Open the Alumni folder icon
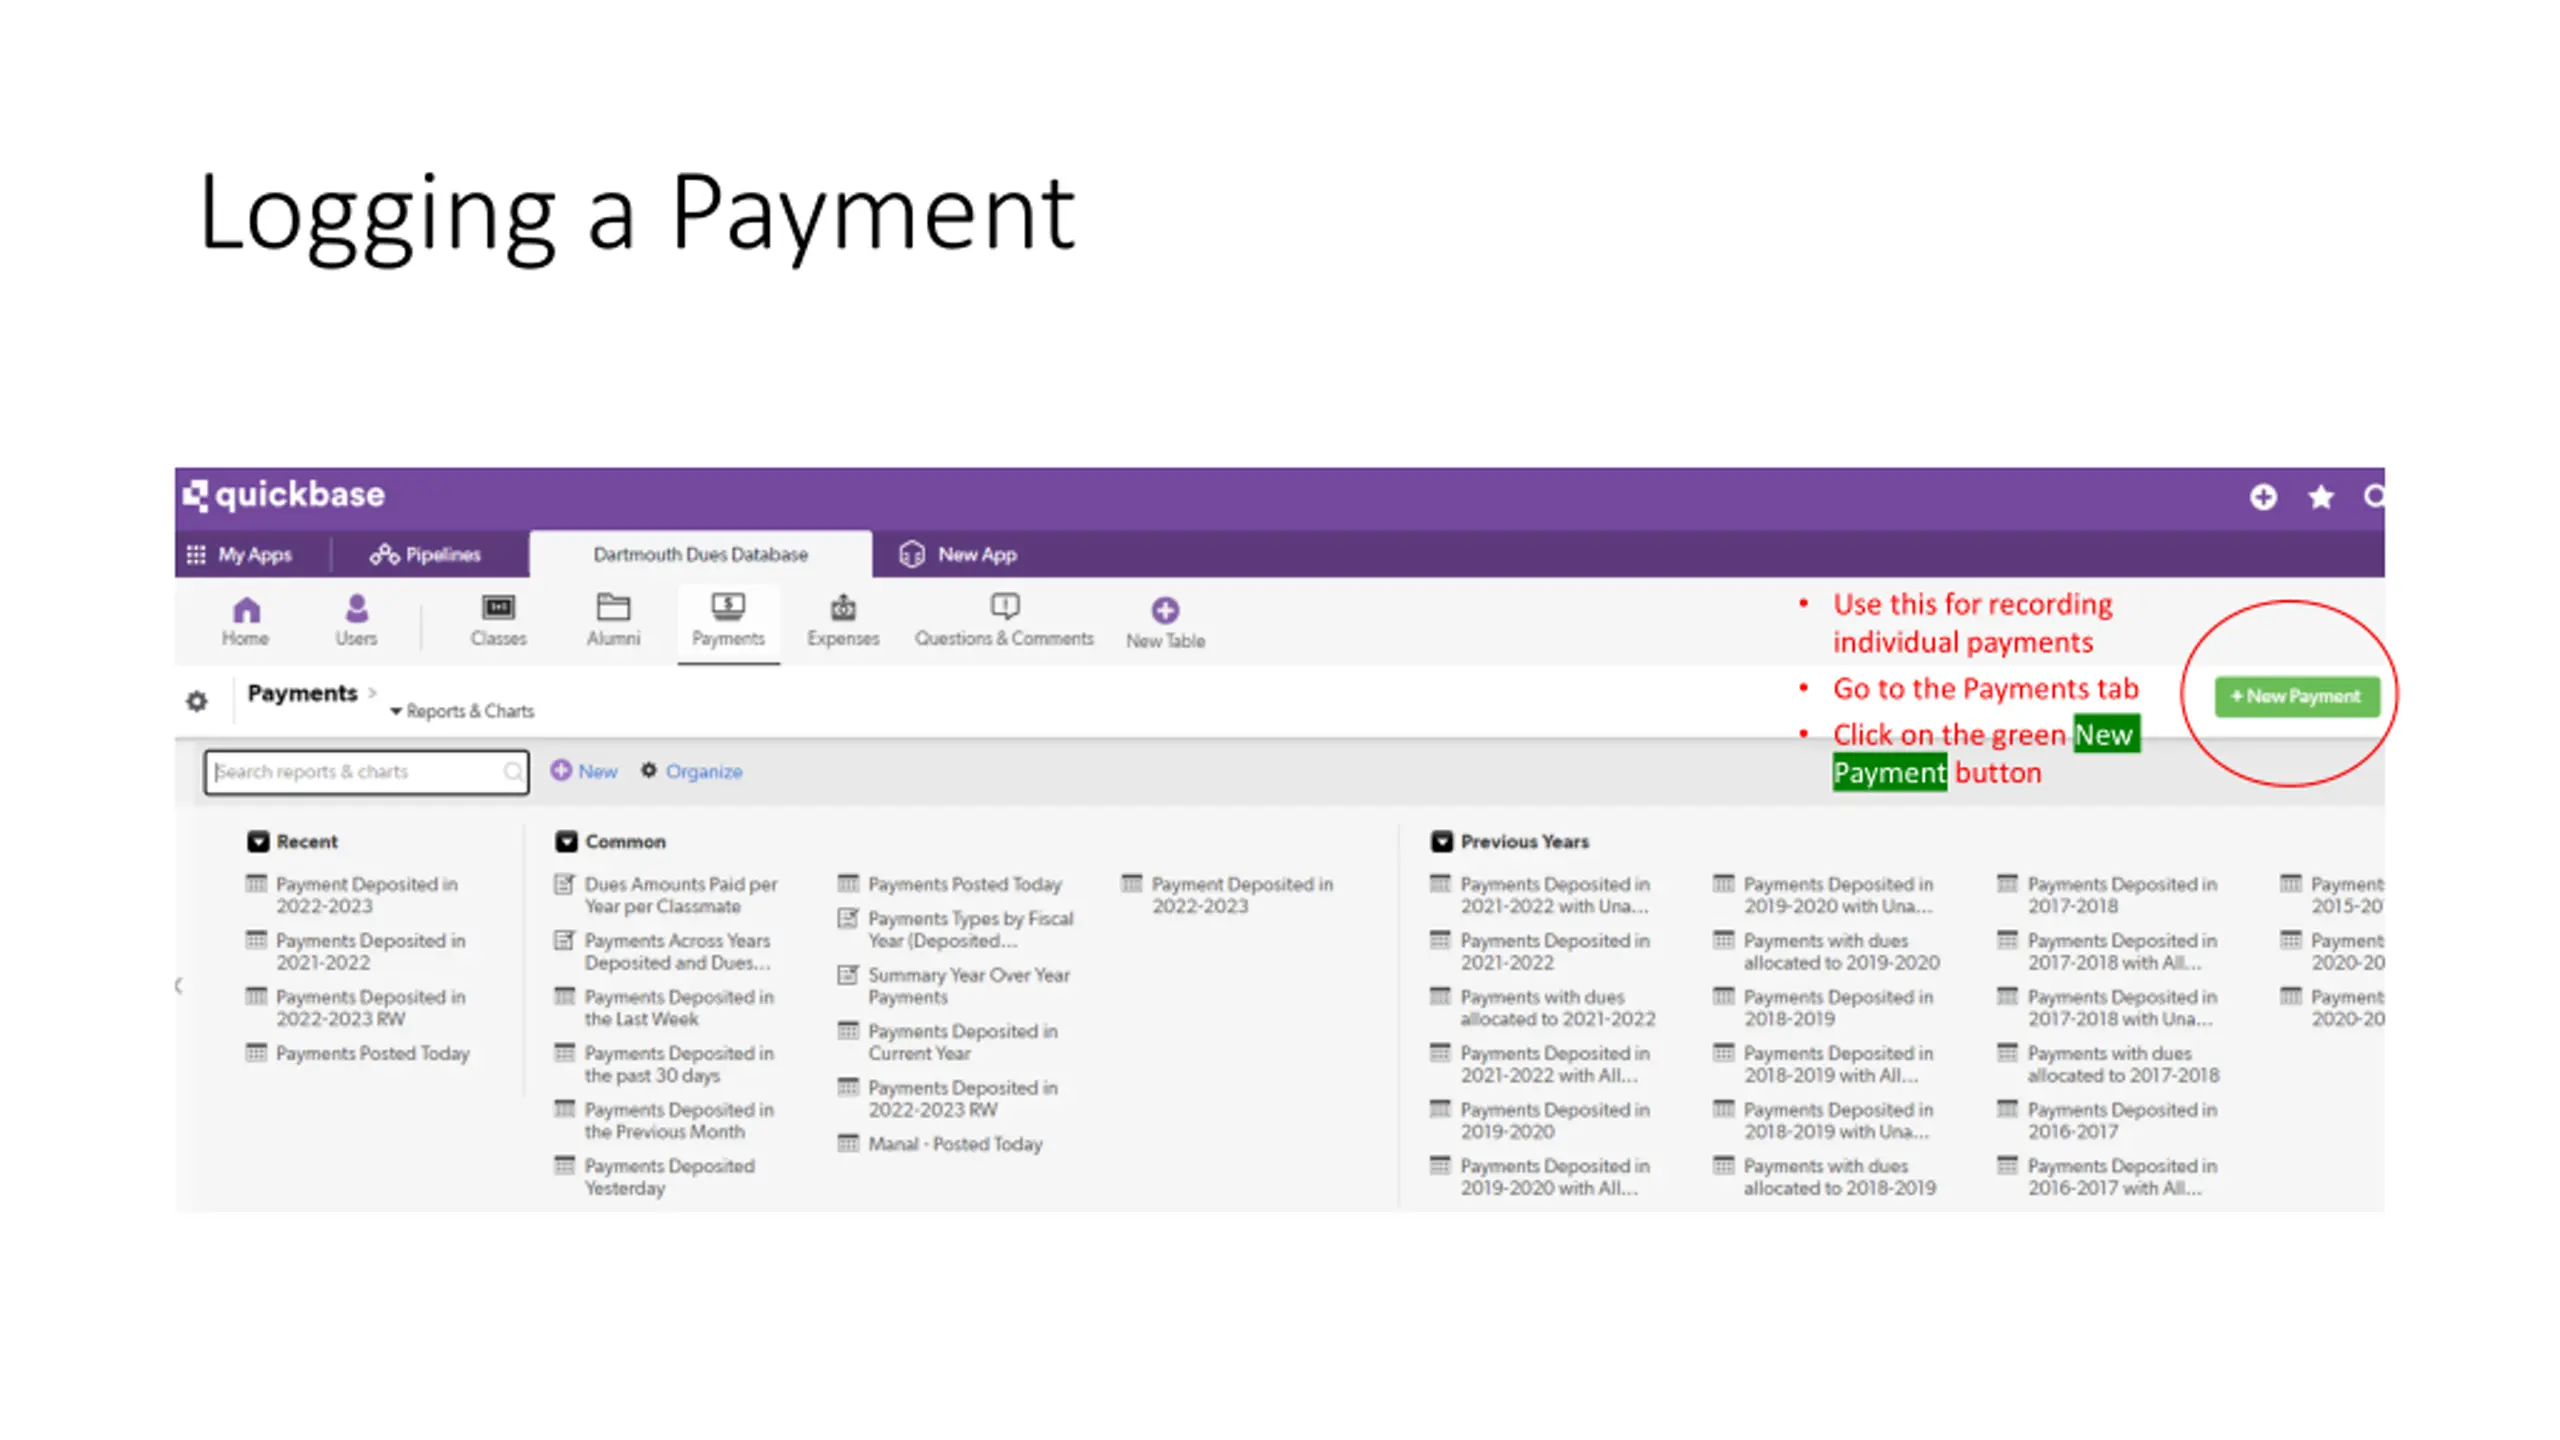The width and height of the screenshot is (2560, 1440). tap(613, 607)
